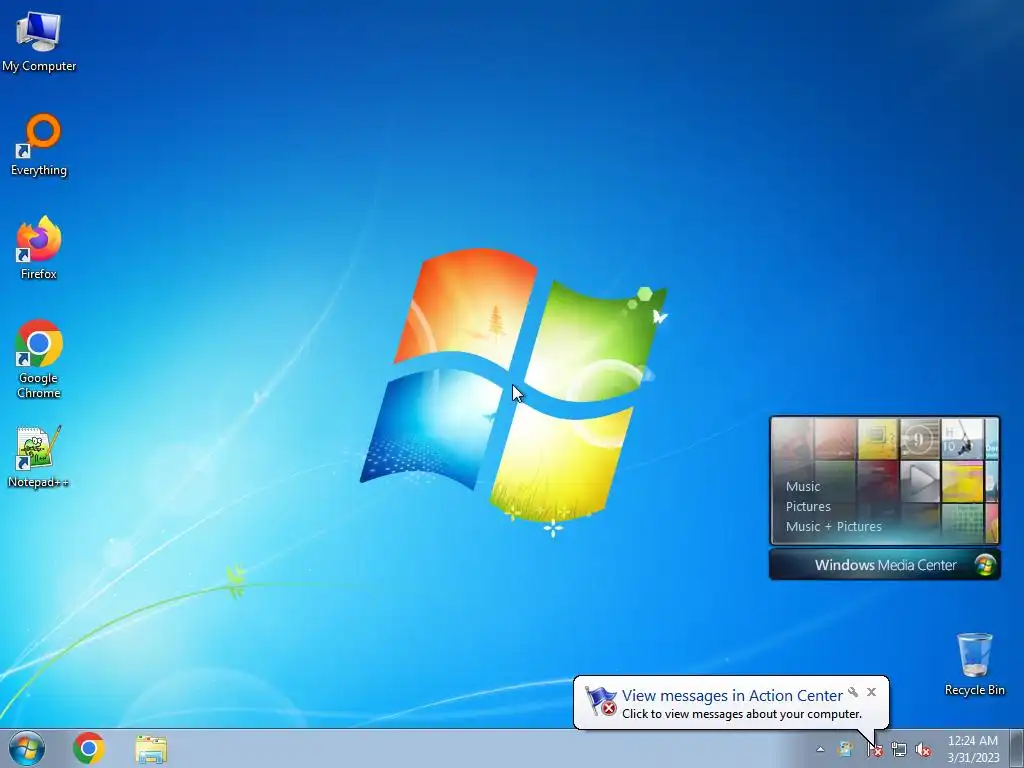Open Pictures in Media Center gadget
Image resolution: width=1024 pixels, height=768 pixels.
pyautogui.click(x=808, y=507)
